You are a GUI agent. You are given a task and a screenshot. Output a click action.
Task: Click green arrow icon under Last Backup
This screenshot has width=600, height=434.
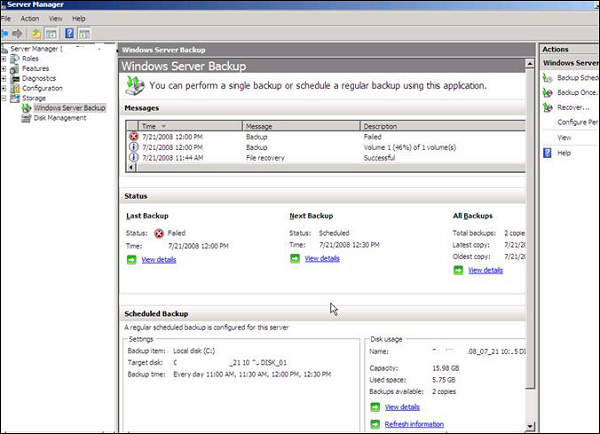(131, 259)
